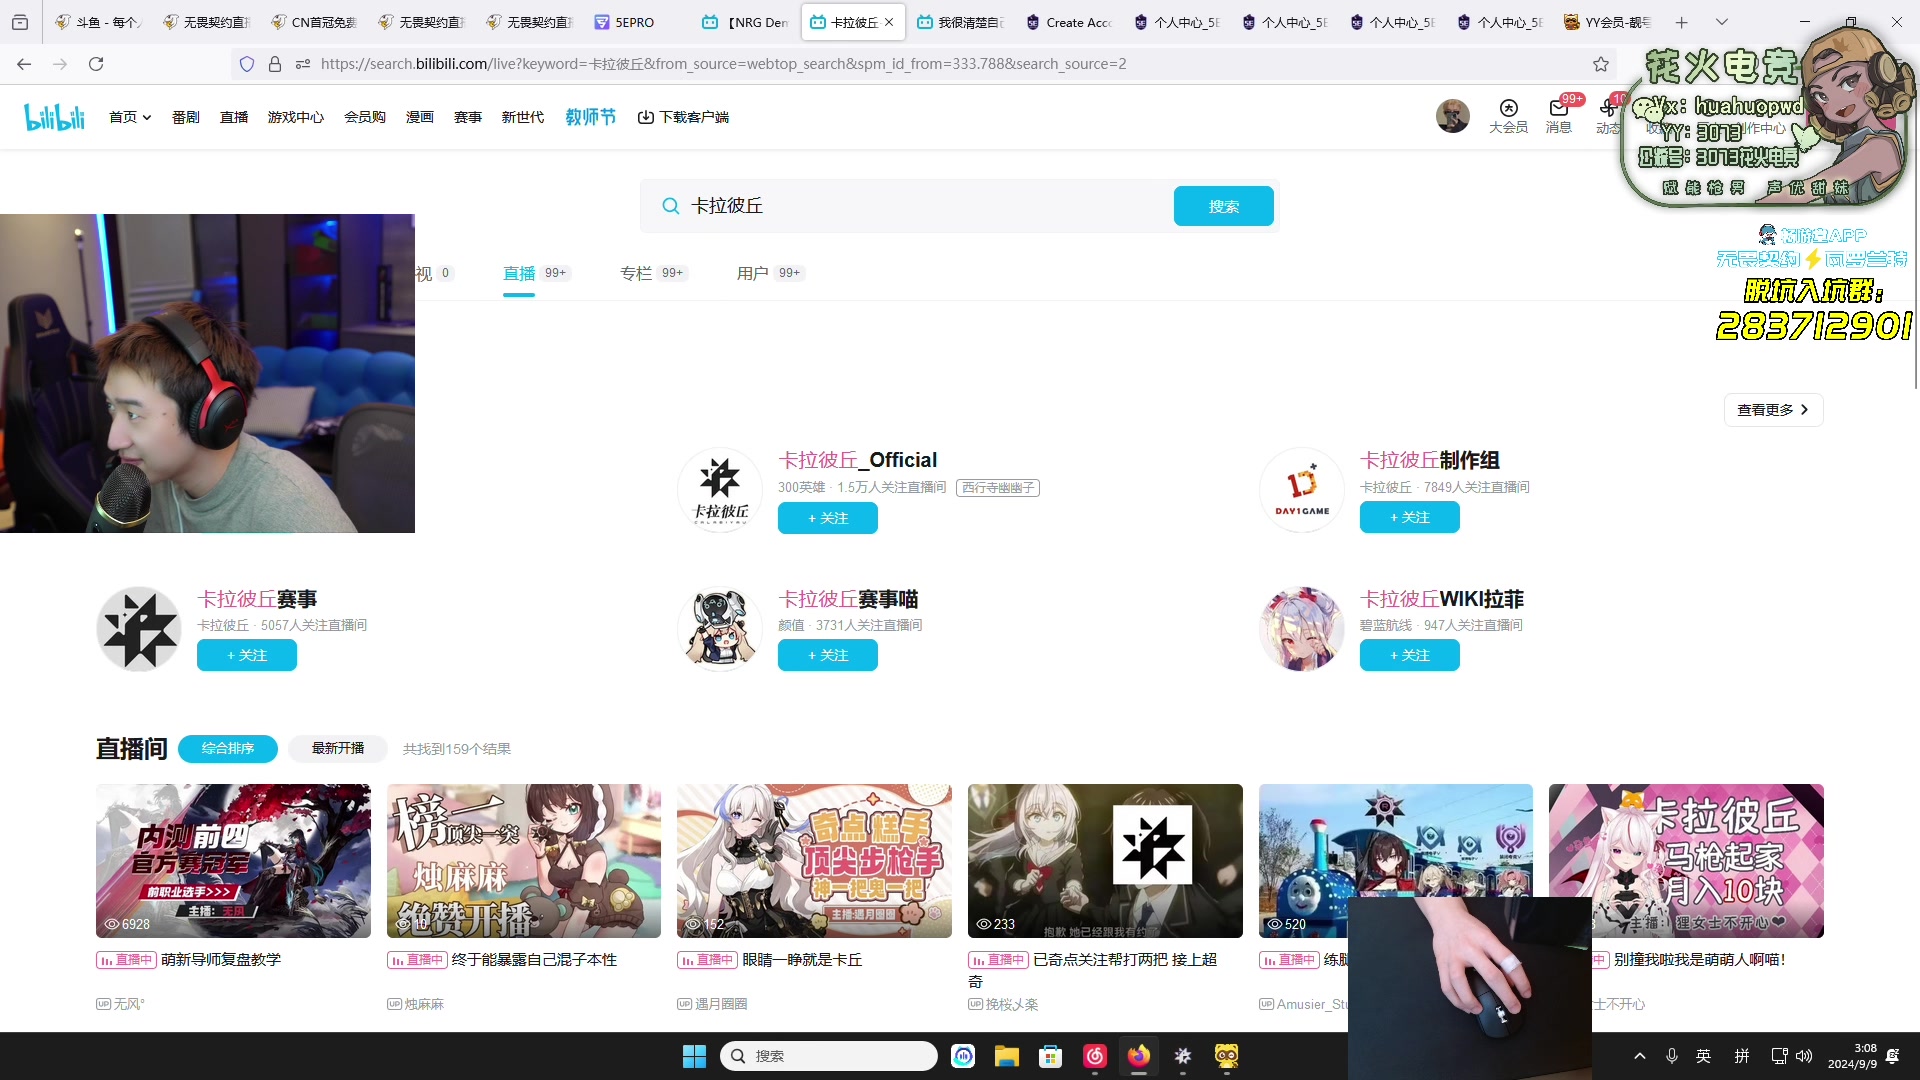Open the user avatar in the header
This screenshot has width=1920, height=1080.
coord(1453,116)
